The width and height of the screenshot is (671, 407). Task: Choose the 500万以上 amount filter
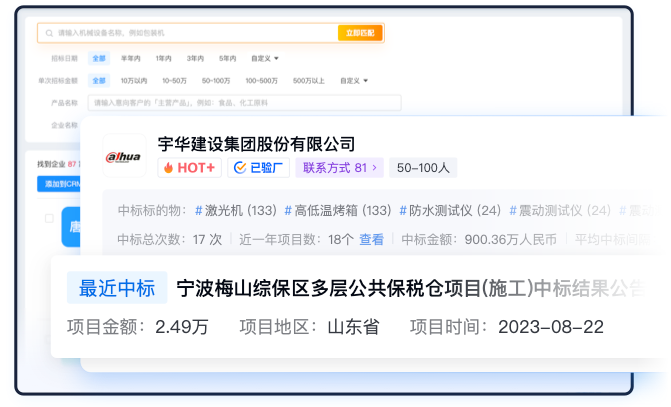point(309,80)
